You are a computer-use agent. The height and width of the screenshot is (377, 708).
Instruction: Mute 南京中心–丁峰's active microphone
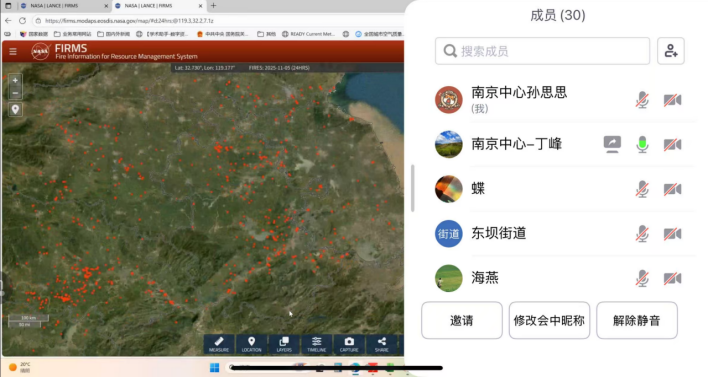coord(642,144)
